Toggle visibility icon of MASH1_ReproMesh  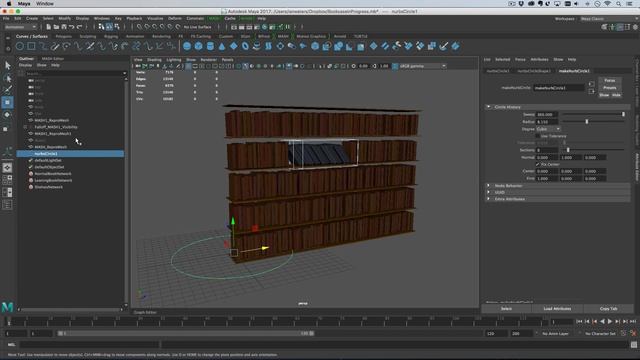click(x=31, y=120)
